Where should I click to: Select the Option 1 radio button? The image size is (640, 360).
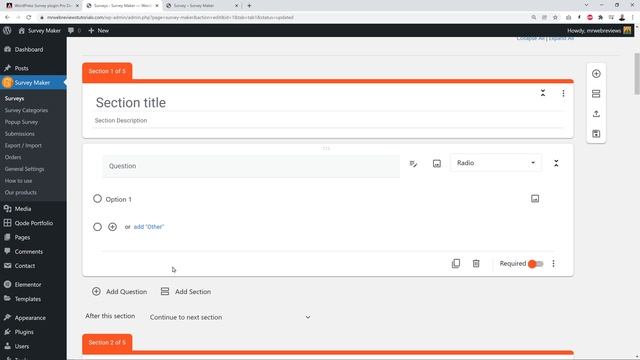97,199
